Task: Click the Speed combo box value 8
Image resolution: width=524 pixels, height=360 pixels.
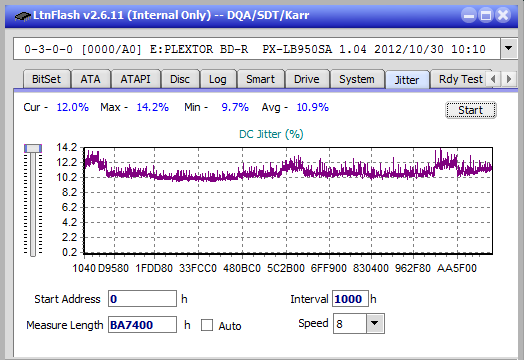Action: (350, 324)
